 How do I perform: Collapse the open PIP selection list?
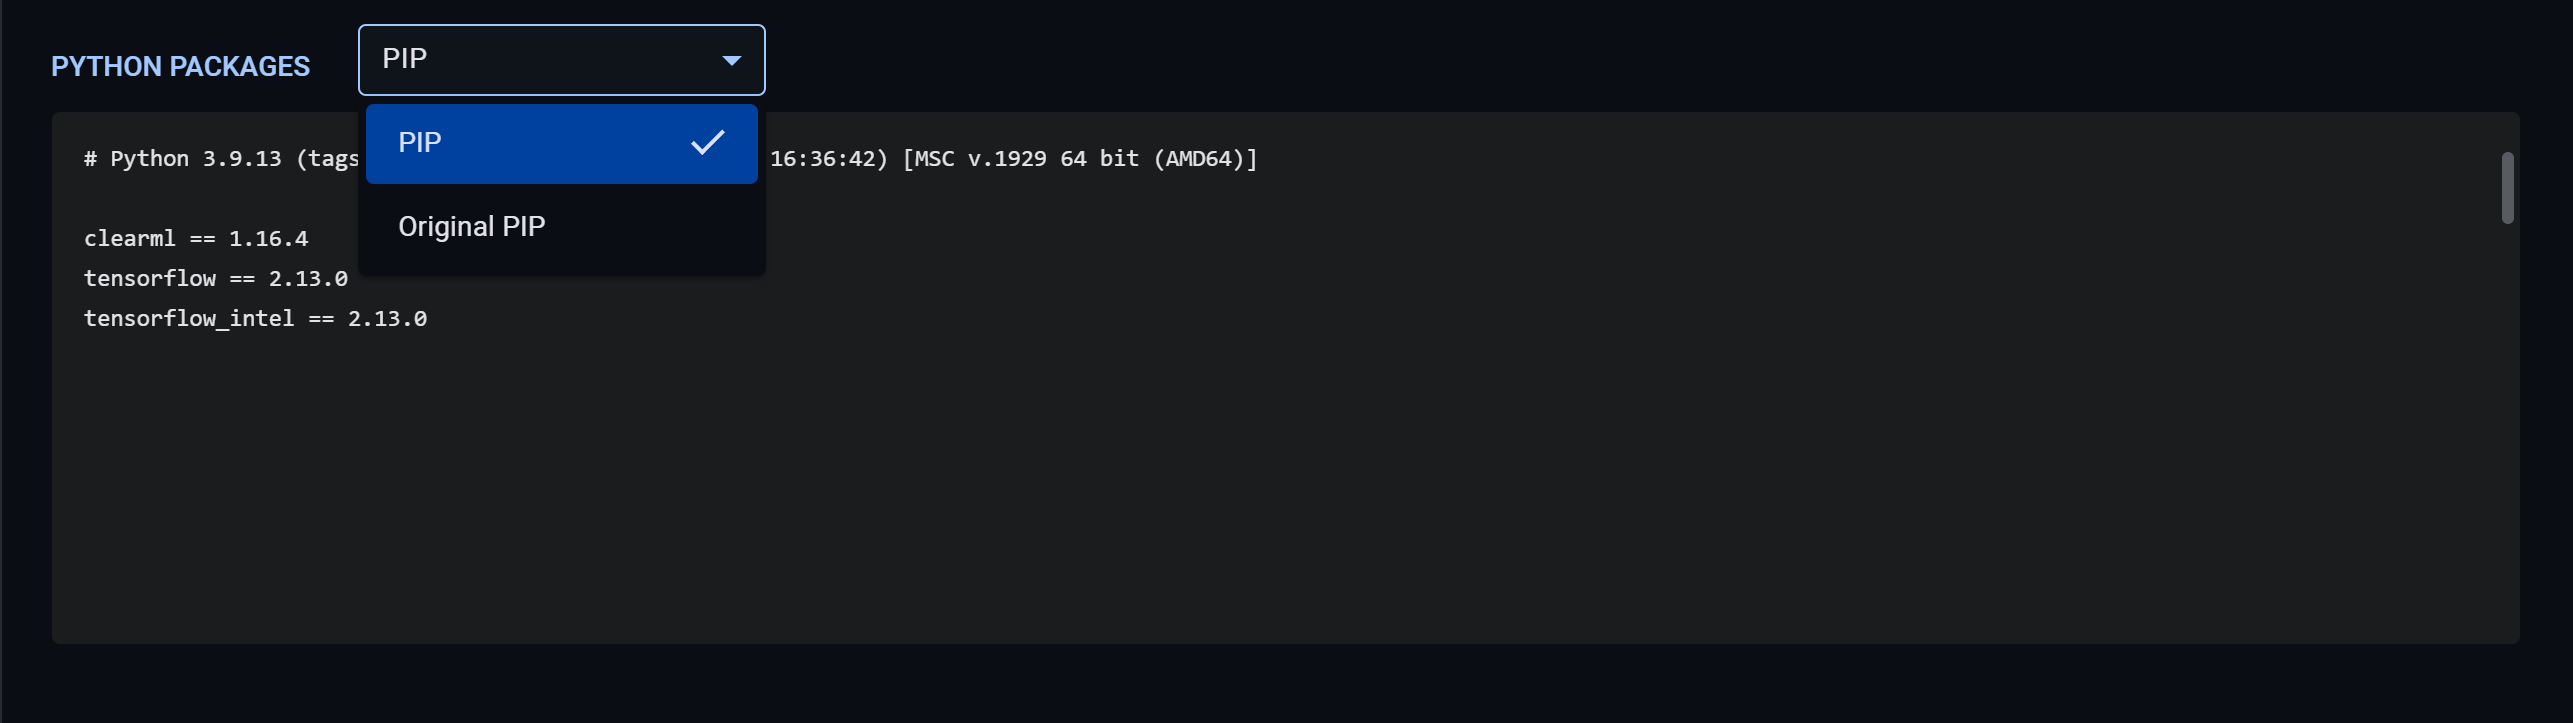560,60
